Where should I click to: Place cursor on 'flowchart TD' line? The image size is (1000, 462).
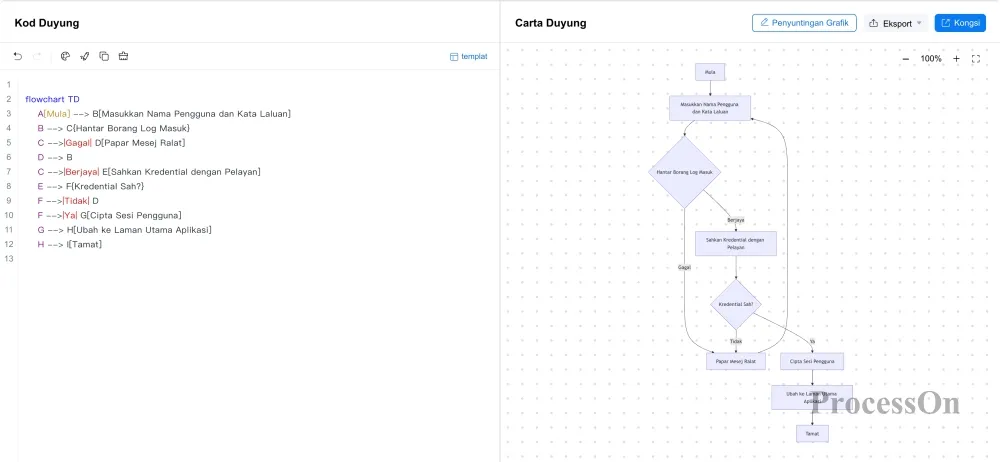(x=52, y=99)
